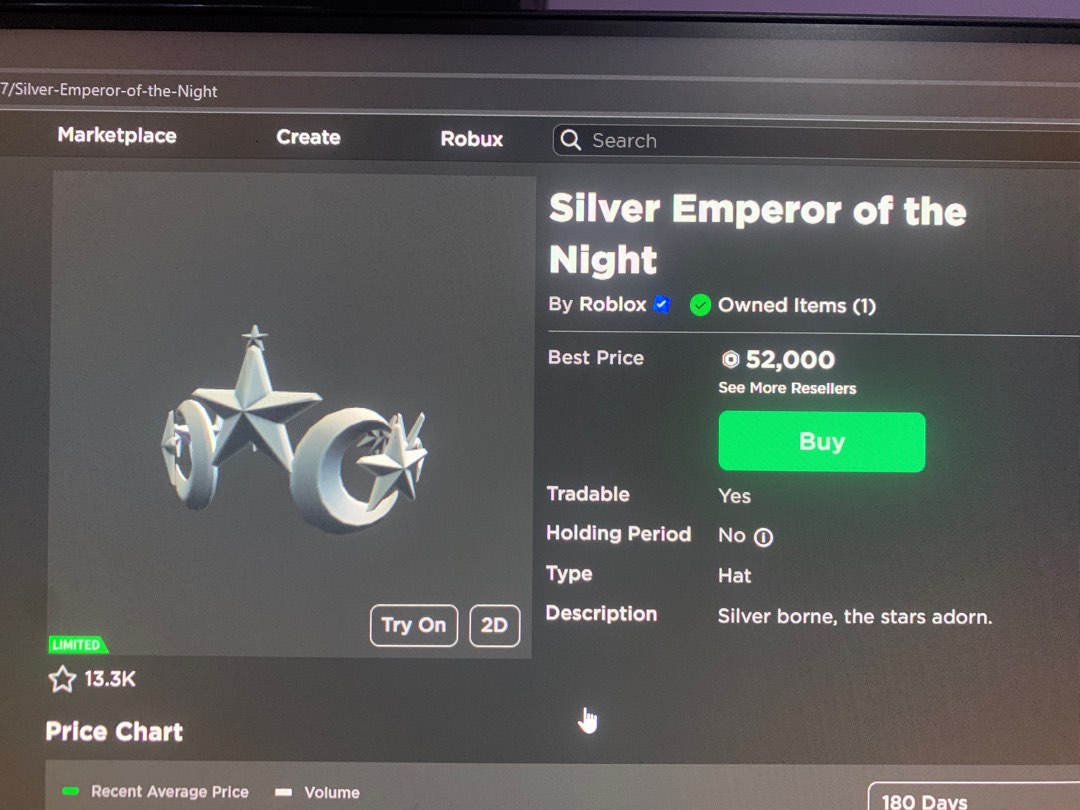The width and height of the screenshot is (1080, 810).
Task: Toggle Volume series in chart legend
Action: pos(318,792)
